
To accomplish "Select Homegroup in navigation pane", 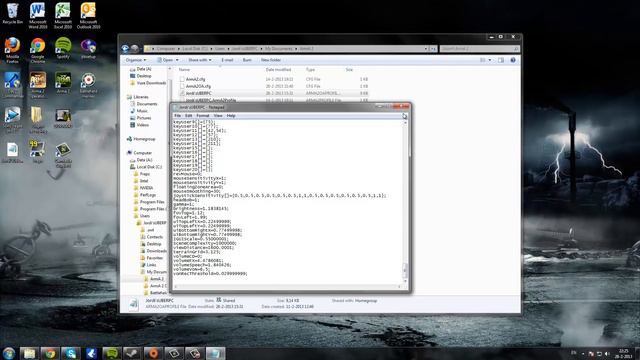I will 144,139.
